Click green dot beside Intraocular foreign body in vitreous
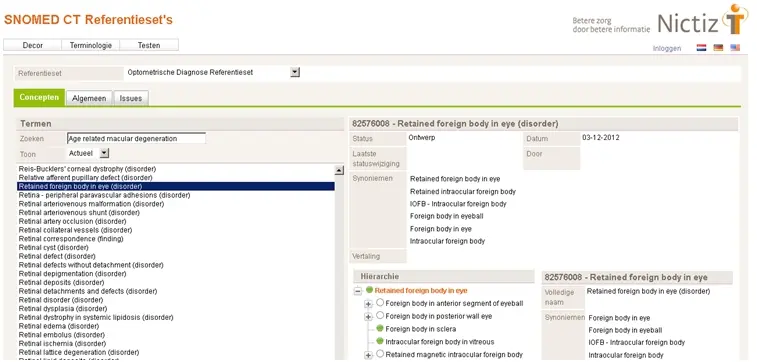 pos(380,341)
